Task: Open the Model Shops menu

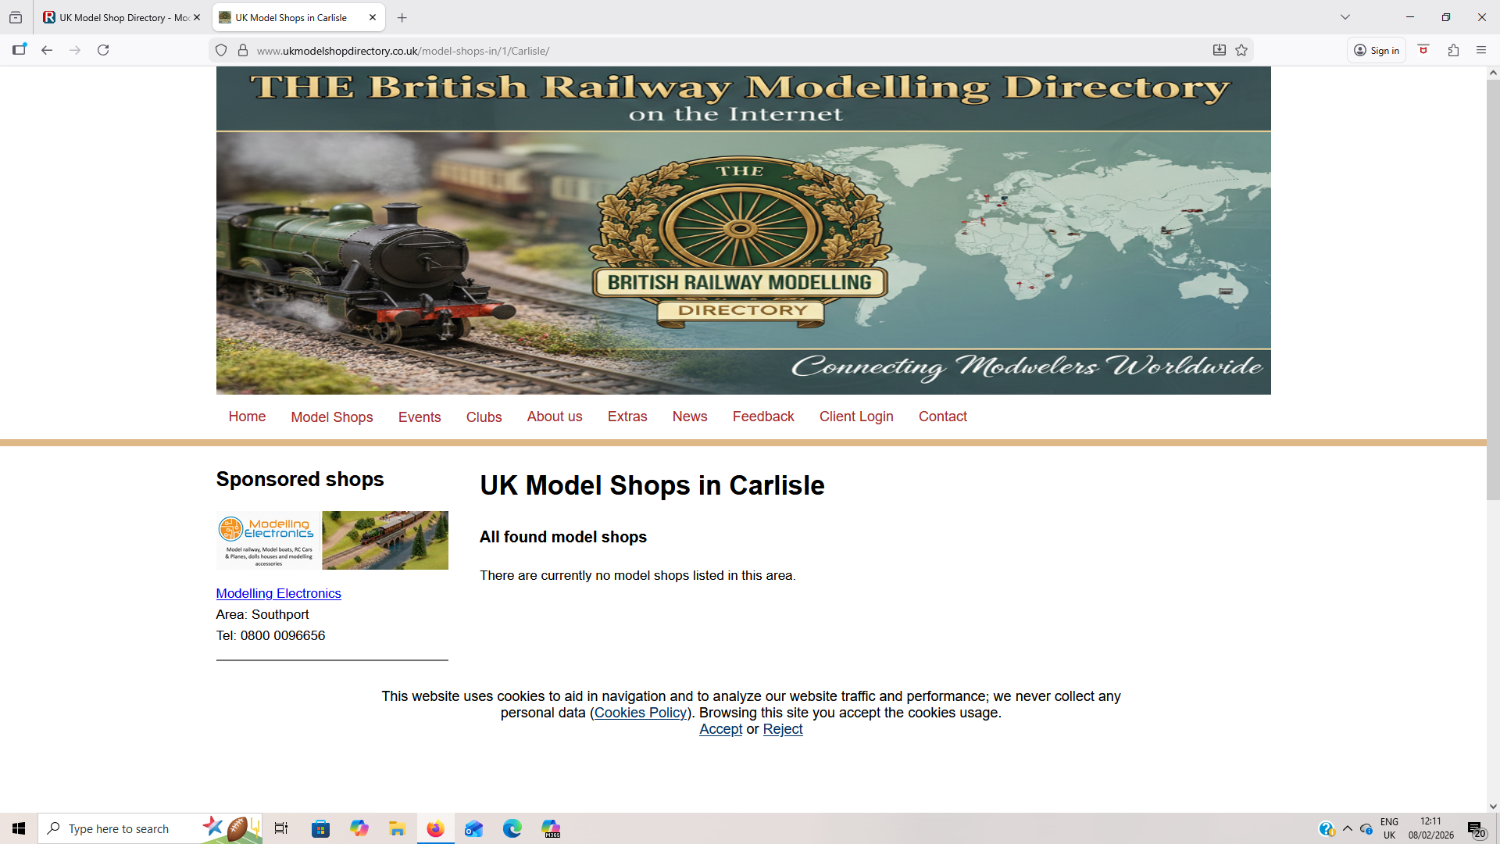Action: [332, 417]
